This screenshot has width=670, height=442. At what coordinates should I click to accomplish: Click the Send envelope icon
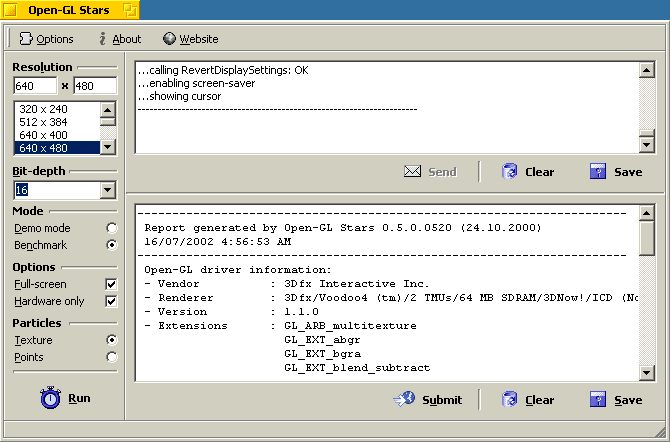click(412, 171)
